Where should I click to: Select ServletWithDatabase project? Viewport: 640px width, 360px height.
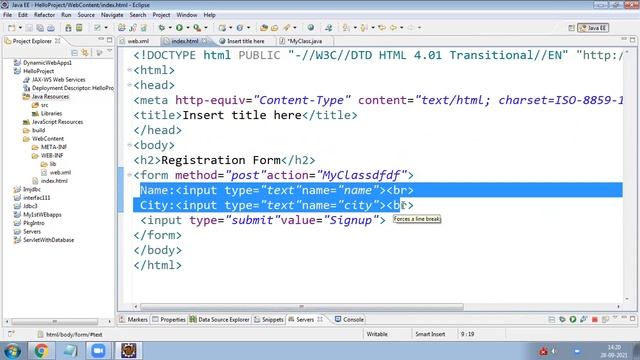pos(49,240)
